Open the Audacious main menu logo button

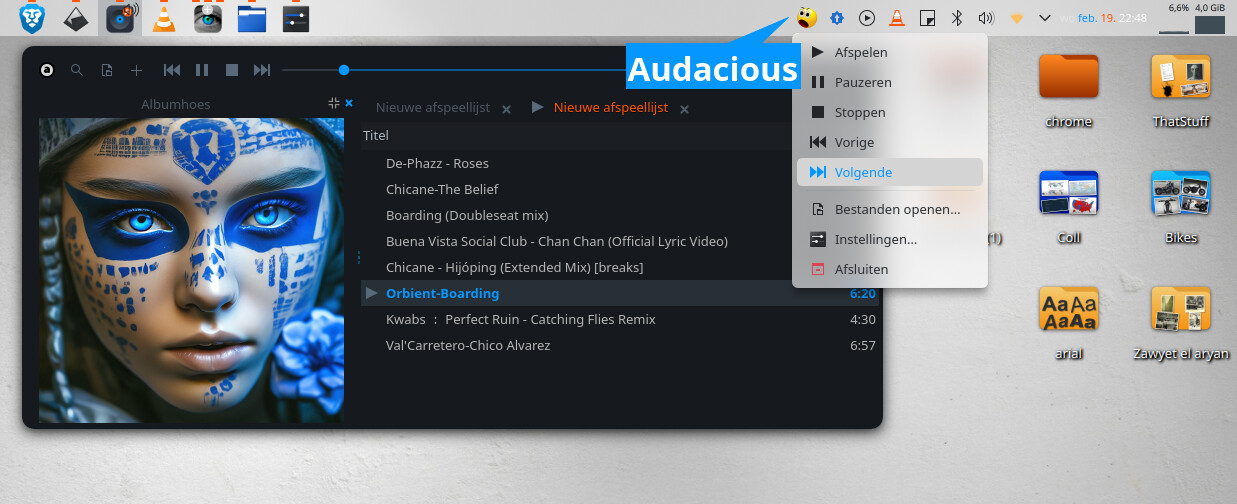[x=46, y=70]
